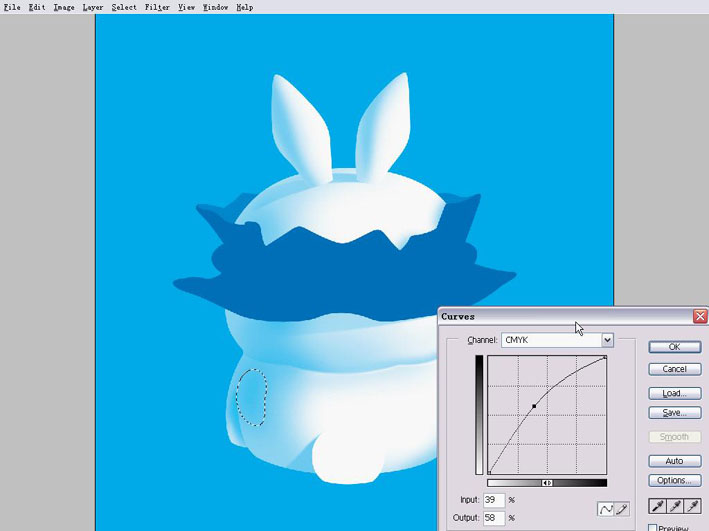
Task: Click the Options... button
Action: [x=675, y=480]
